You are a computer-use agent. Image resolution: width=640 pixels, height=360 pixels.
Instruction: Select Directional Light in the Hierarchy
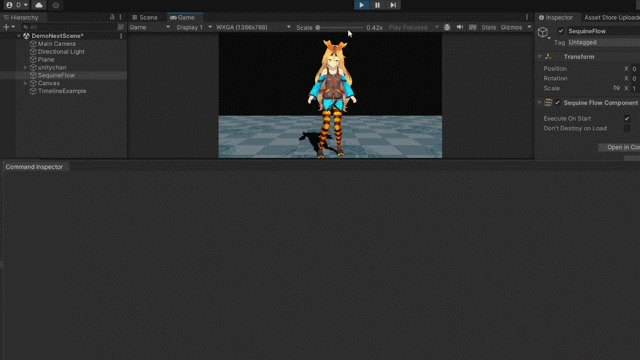click(61, 51)
